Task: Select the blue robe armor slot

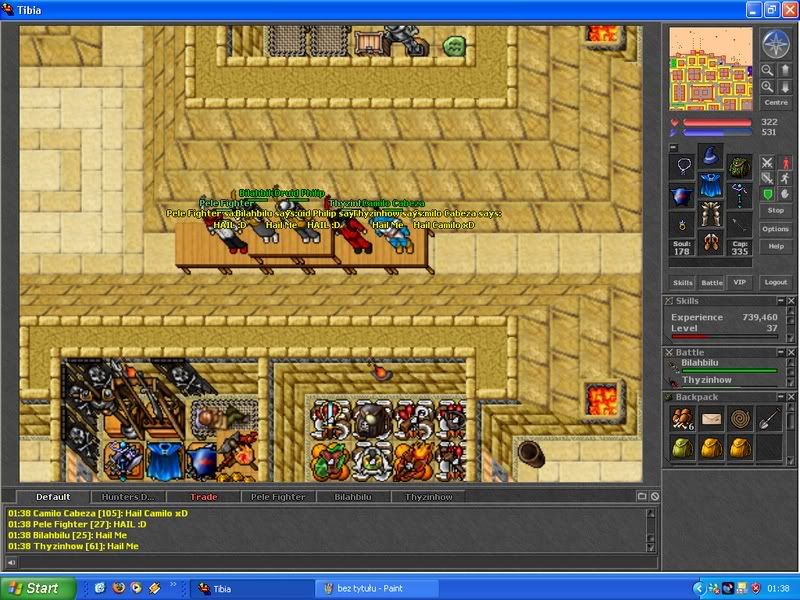Action: (x=711, y=185)
